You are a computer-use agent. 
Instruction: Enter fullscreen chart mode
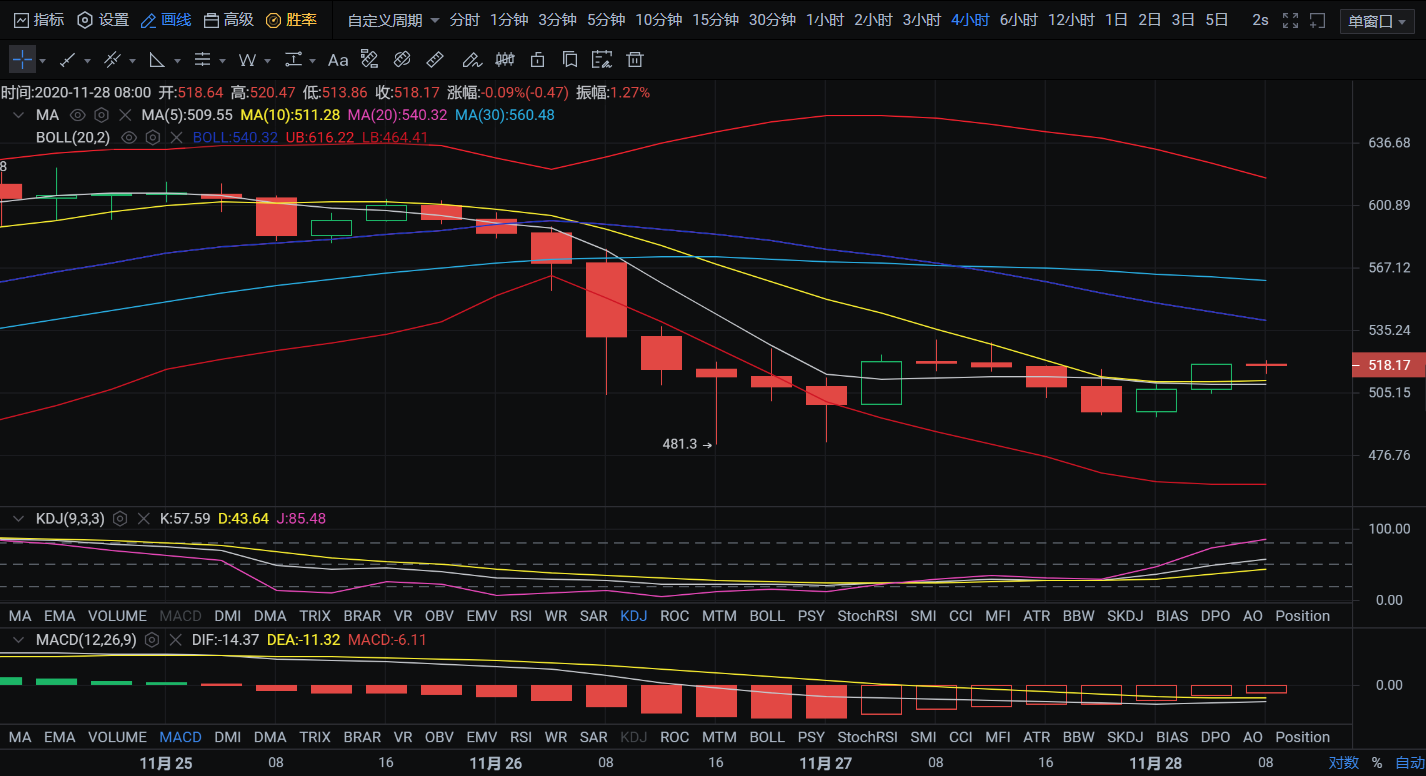pyautogui.click(x=1290, y=21)
